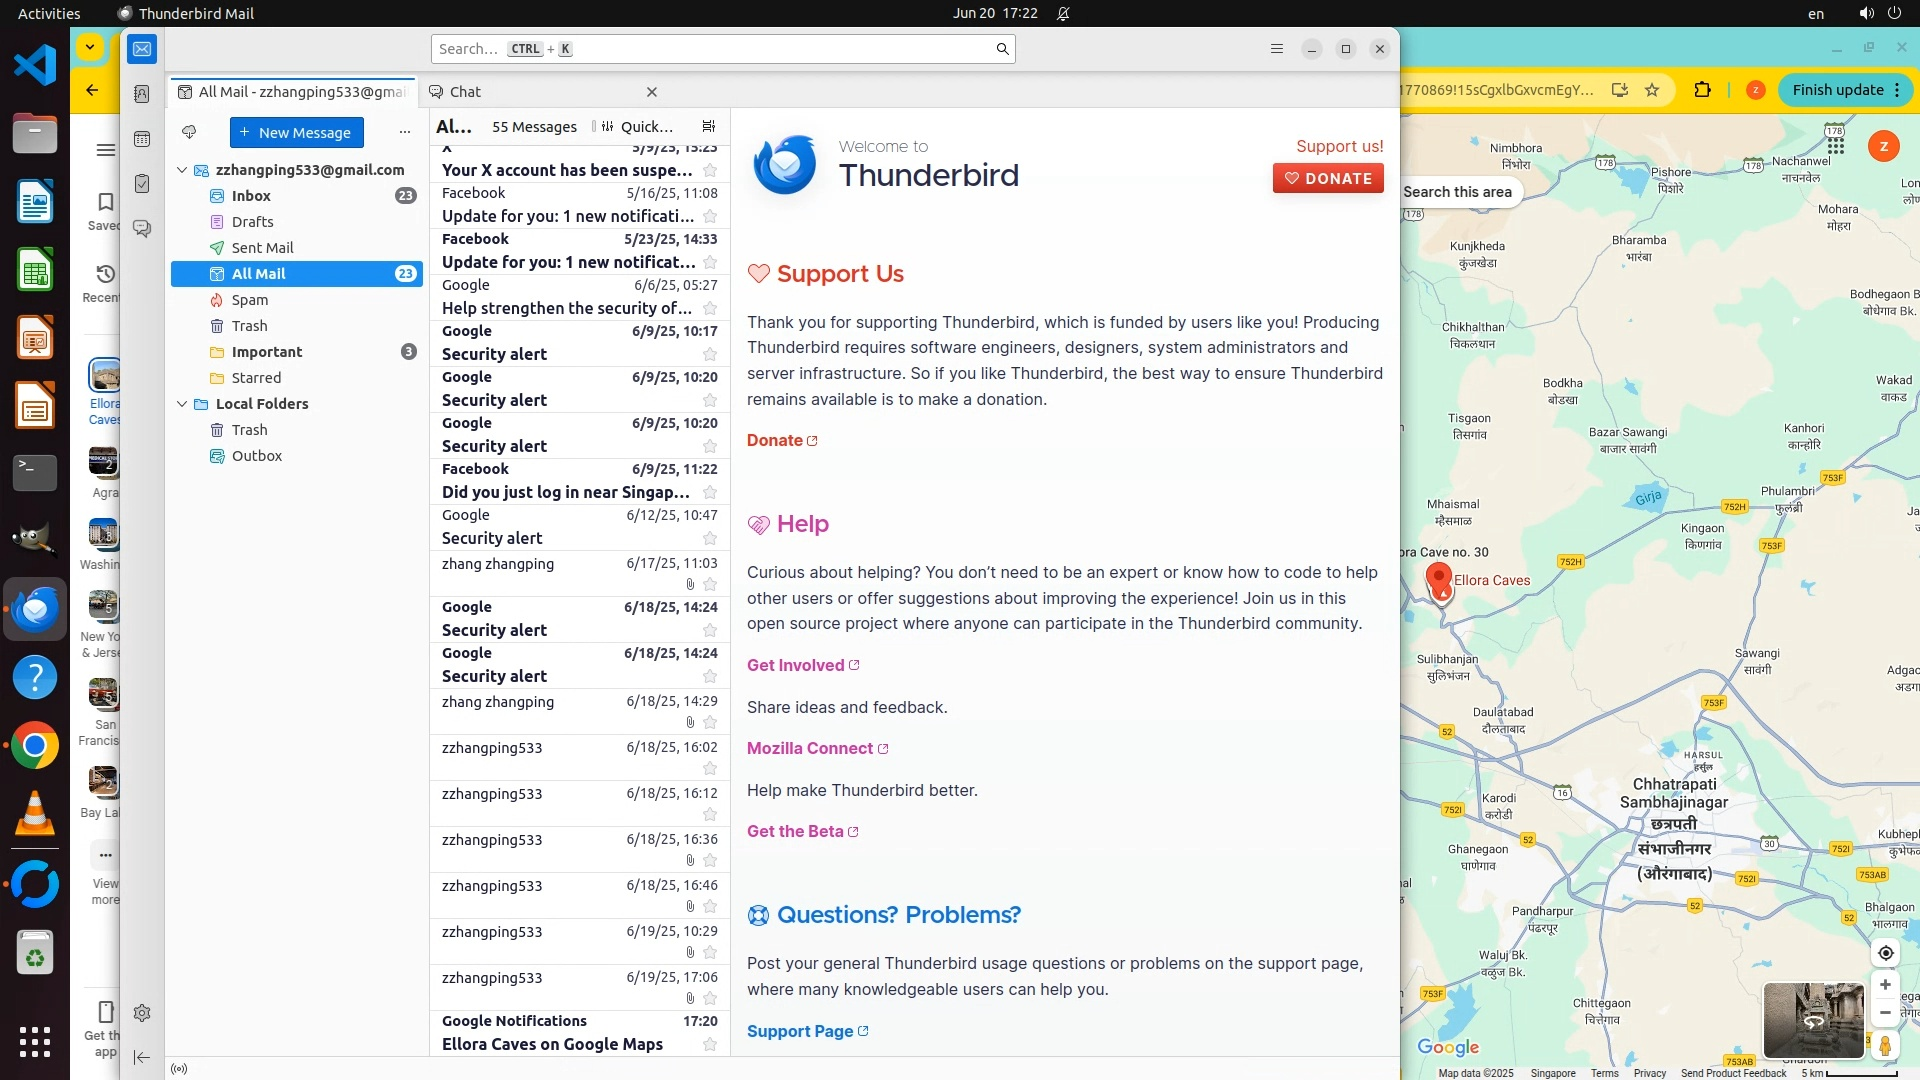The width and height of the screenshot is (1920, 1080).
Task: Collapse the spaces toolbar with arrow icon
Action: [x=142, y=1058]
